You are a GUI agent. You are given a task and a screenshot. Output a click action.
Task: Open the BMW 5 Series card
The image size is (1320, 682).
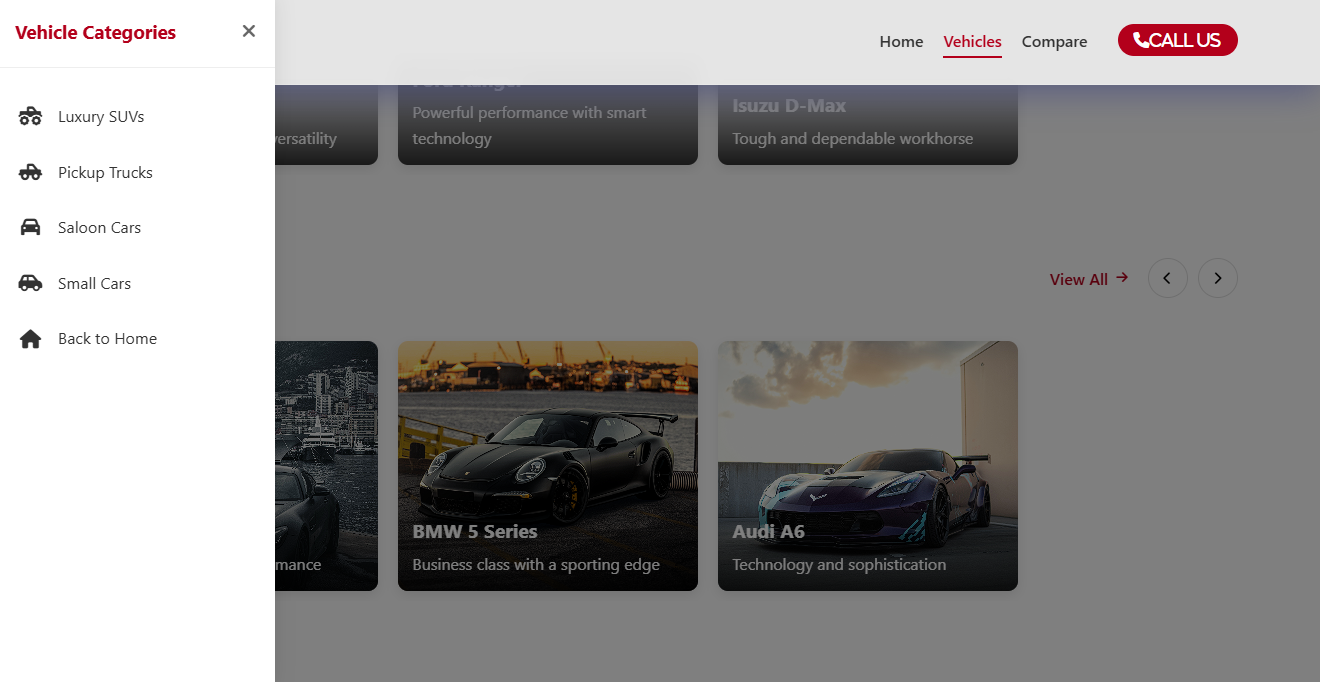pos(548,466)
